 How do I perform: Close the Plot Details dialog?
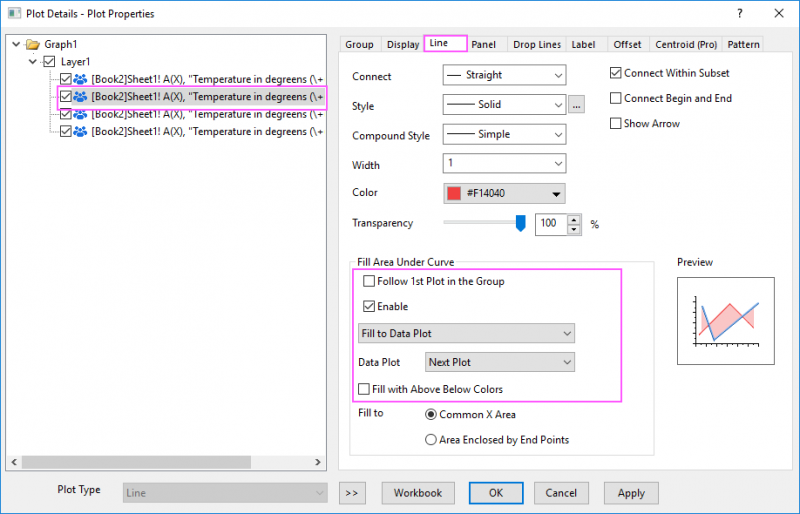779,13
